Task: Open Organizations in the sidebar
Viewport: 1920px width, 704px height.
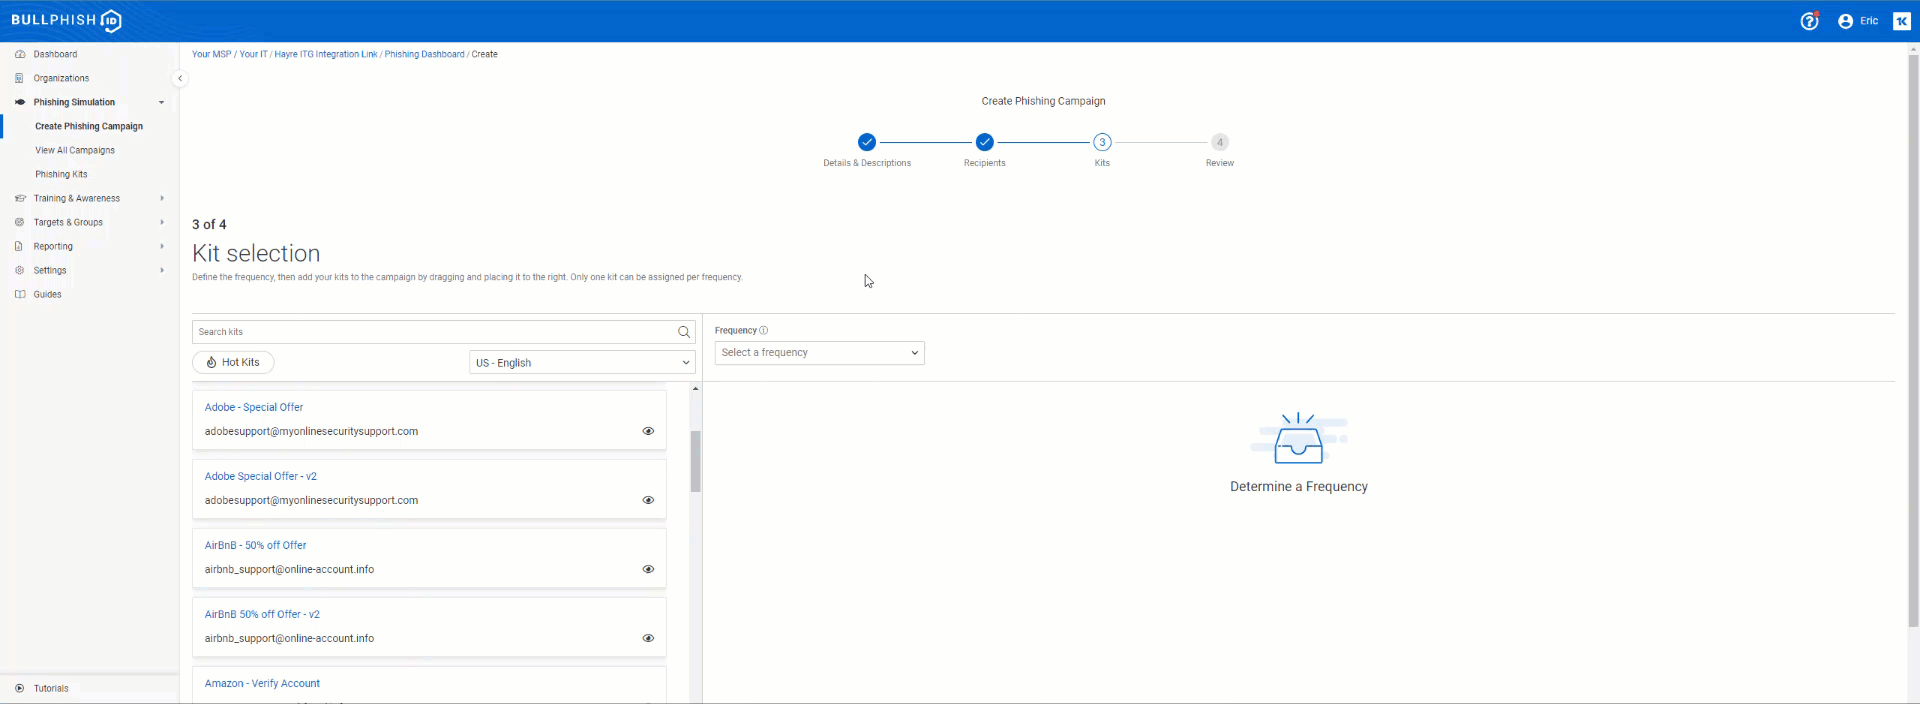Action: [61, 78]
